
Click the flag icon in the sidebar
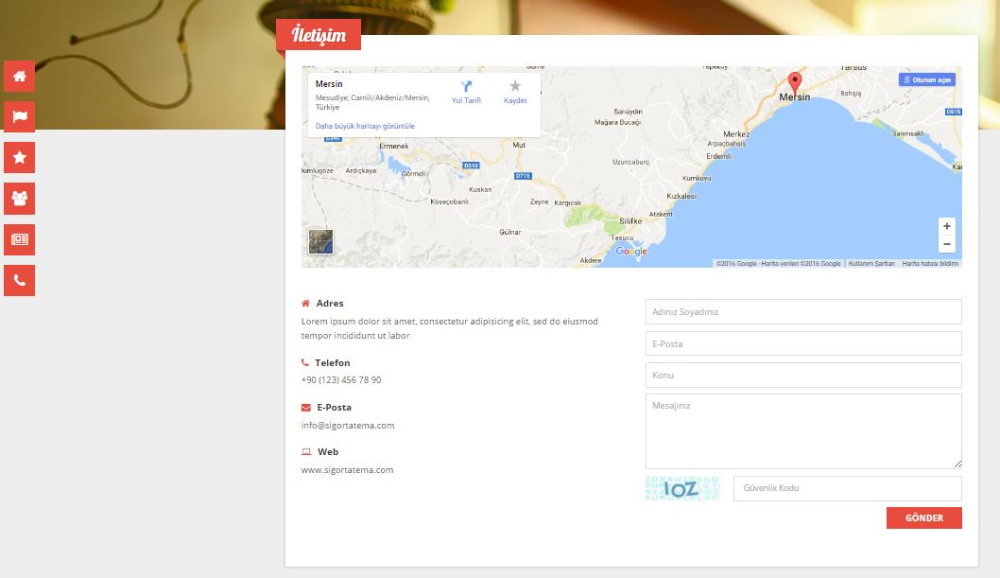click(x=19, y=117)
